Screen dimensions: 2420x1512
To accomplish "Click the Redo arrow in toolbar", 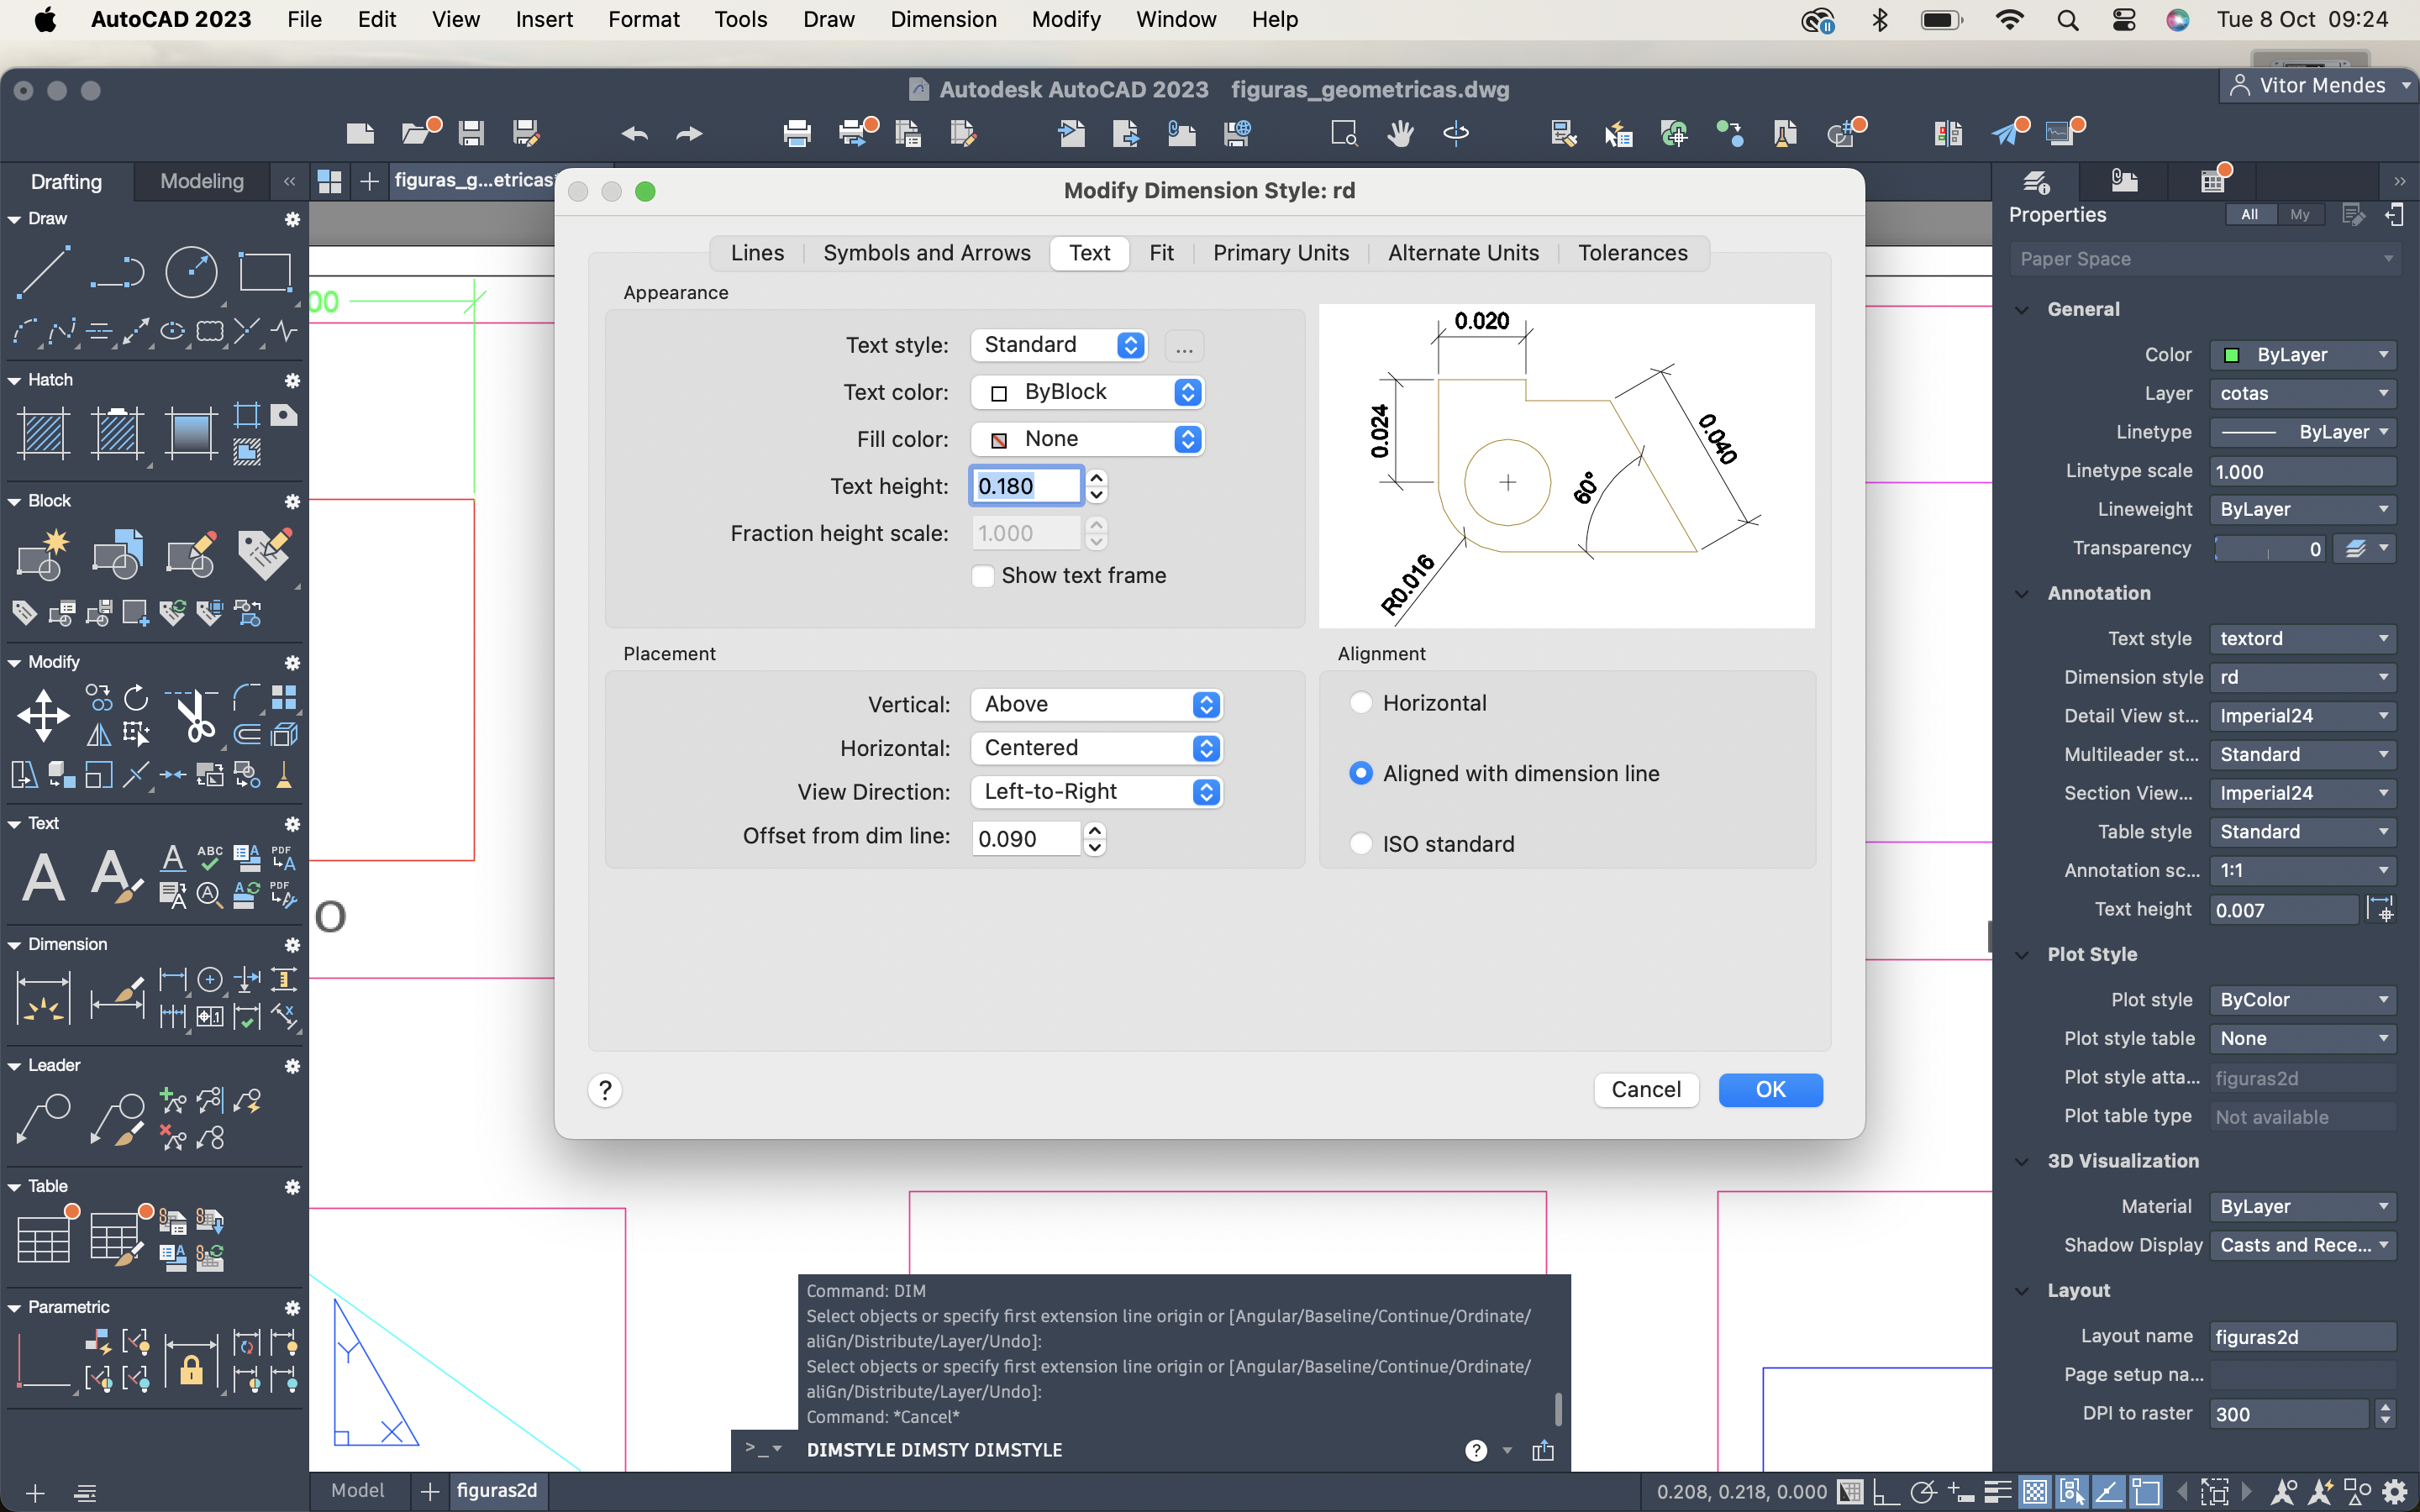I will click(689, 133).
